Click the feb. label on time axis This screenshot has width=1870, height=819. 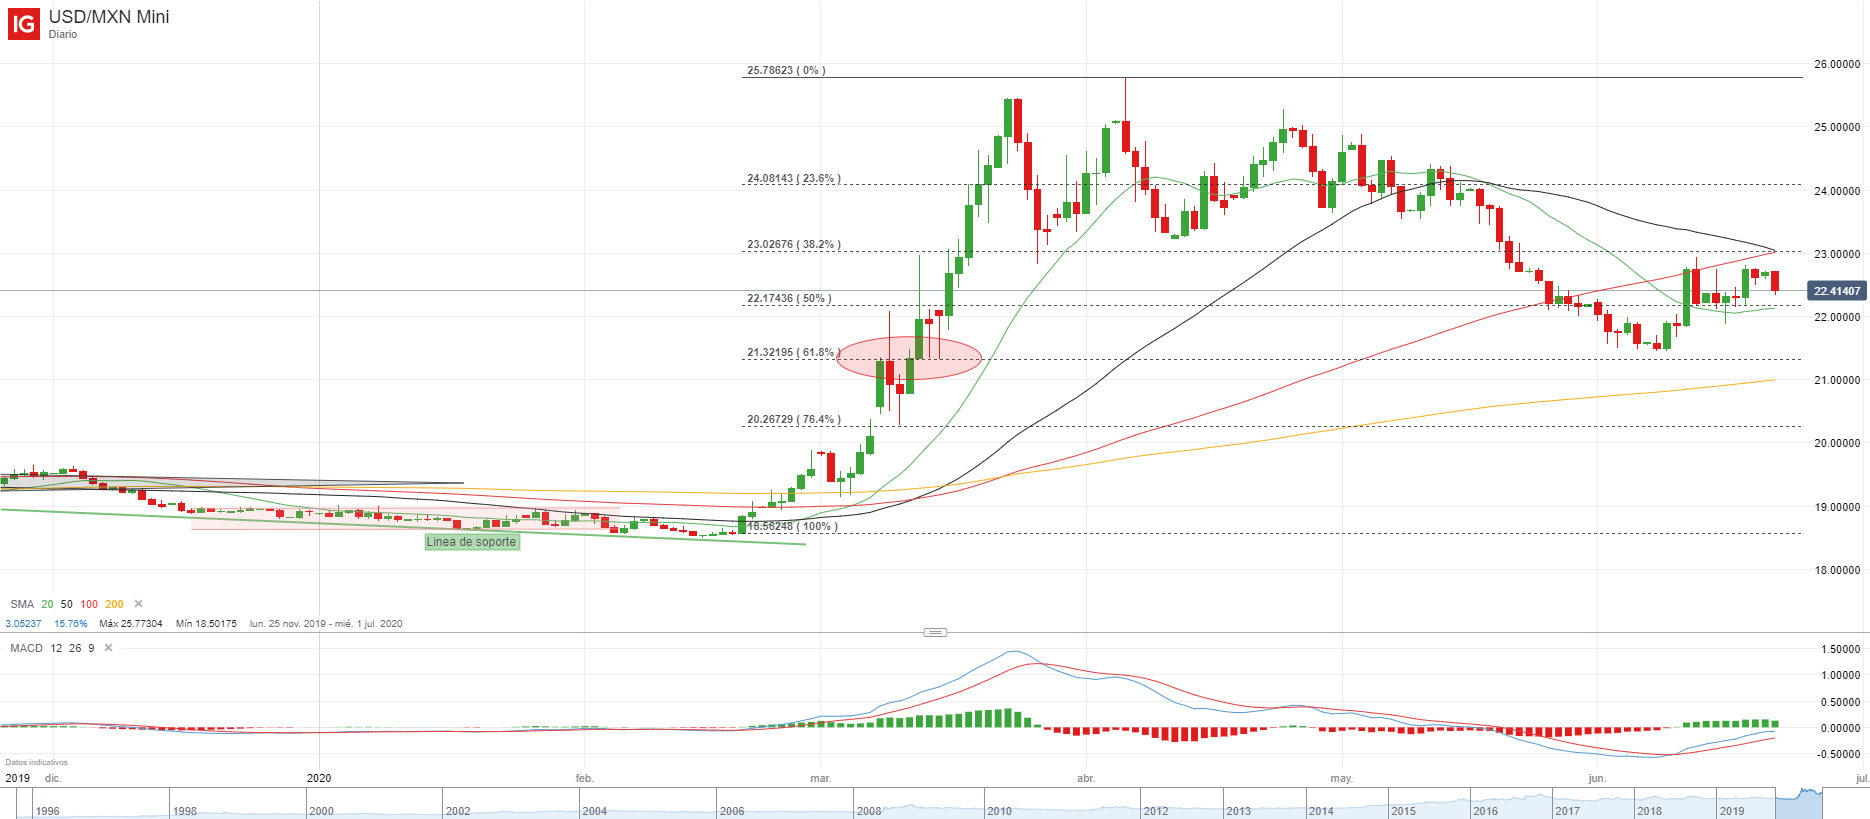585,778
